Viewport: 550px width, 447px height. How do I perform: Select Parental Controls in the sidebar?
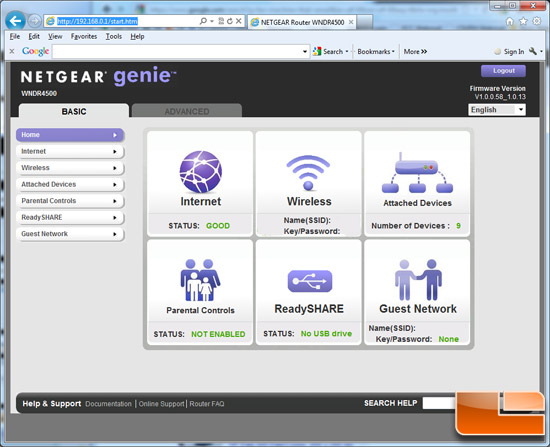point(70,201)
